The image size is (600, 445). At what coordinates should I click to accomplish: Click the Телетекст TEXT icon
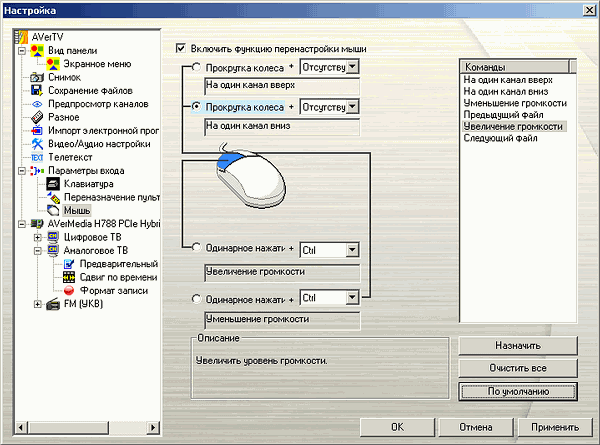(37, 157)
